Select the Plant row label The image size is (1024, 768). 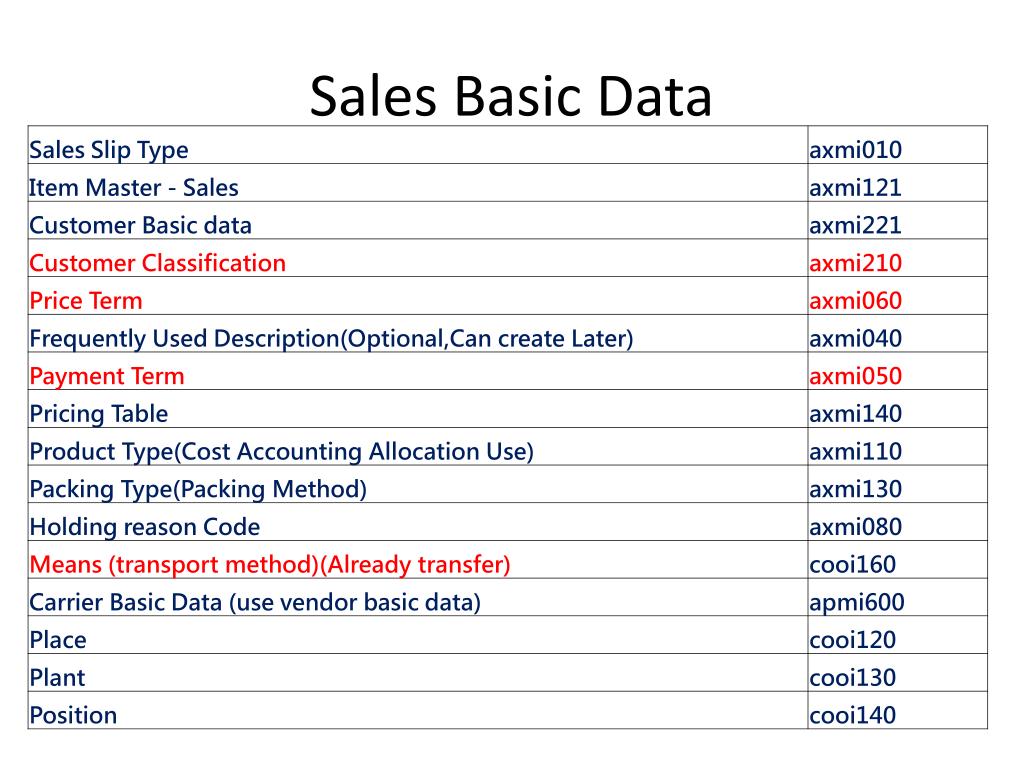57,678
